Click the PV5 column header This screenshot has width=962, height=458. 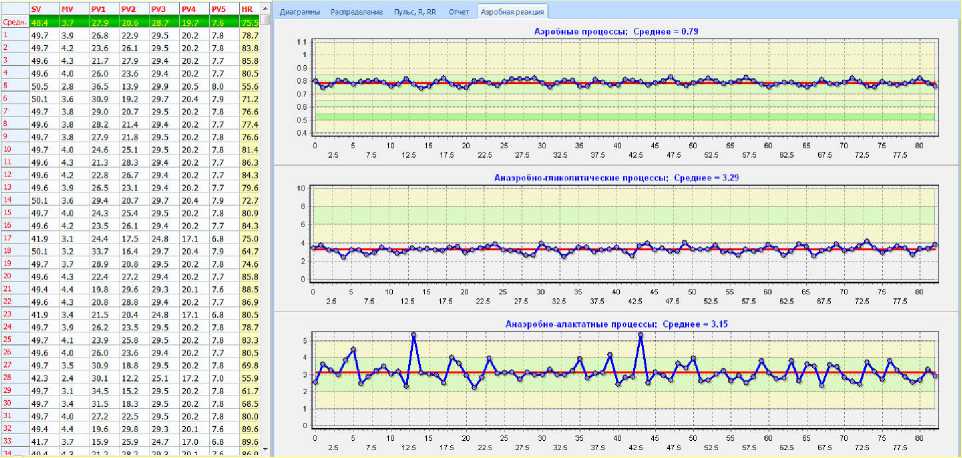(x=223, y=10)
